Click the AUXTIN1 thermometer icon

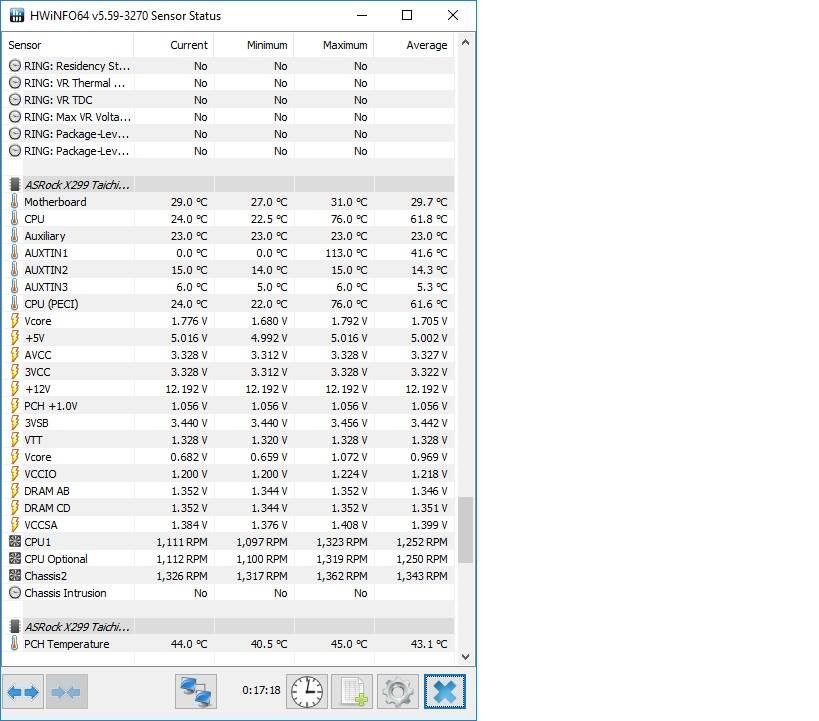[x=15, y=253]
